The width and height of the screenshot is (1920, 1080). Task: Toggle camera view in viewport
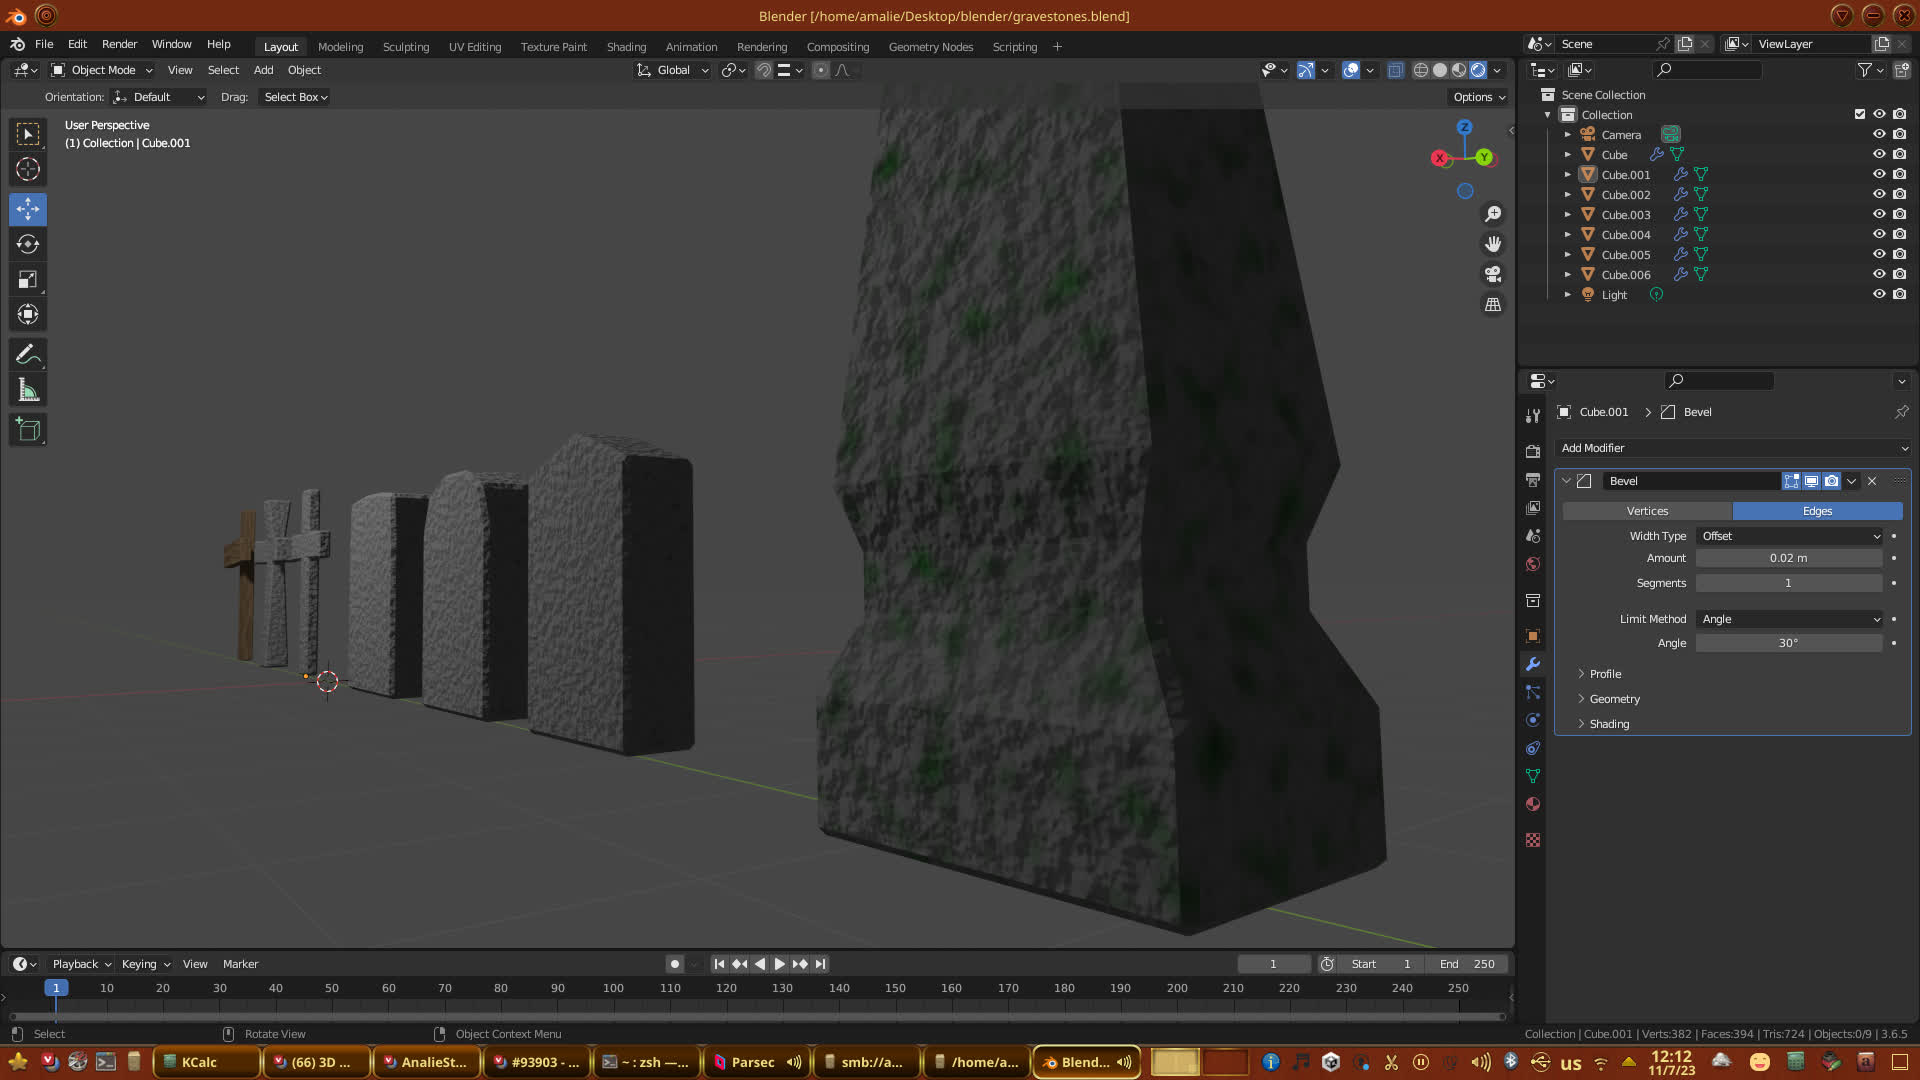click(1493, 274)
